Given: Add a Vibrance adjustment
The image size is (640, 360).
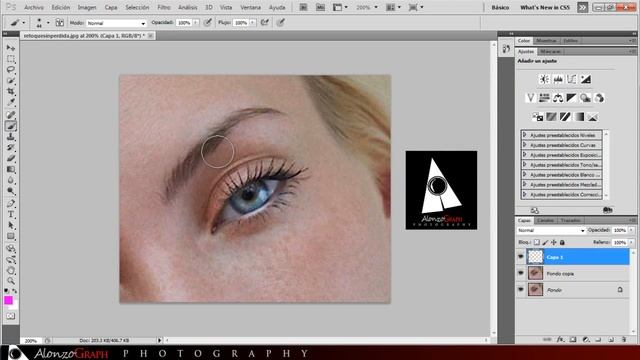Looking at the screenshot, I should click(x=530, y=98).
